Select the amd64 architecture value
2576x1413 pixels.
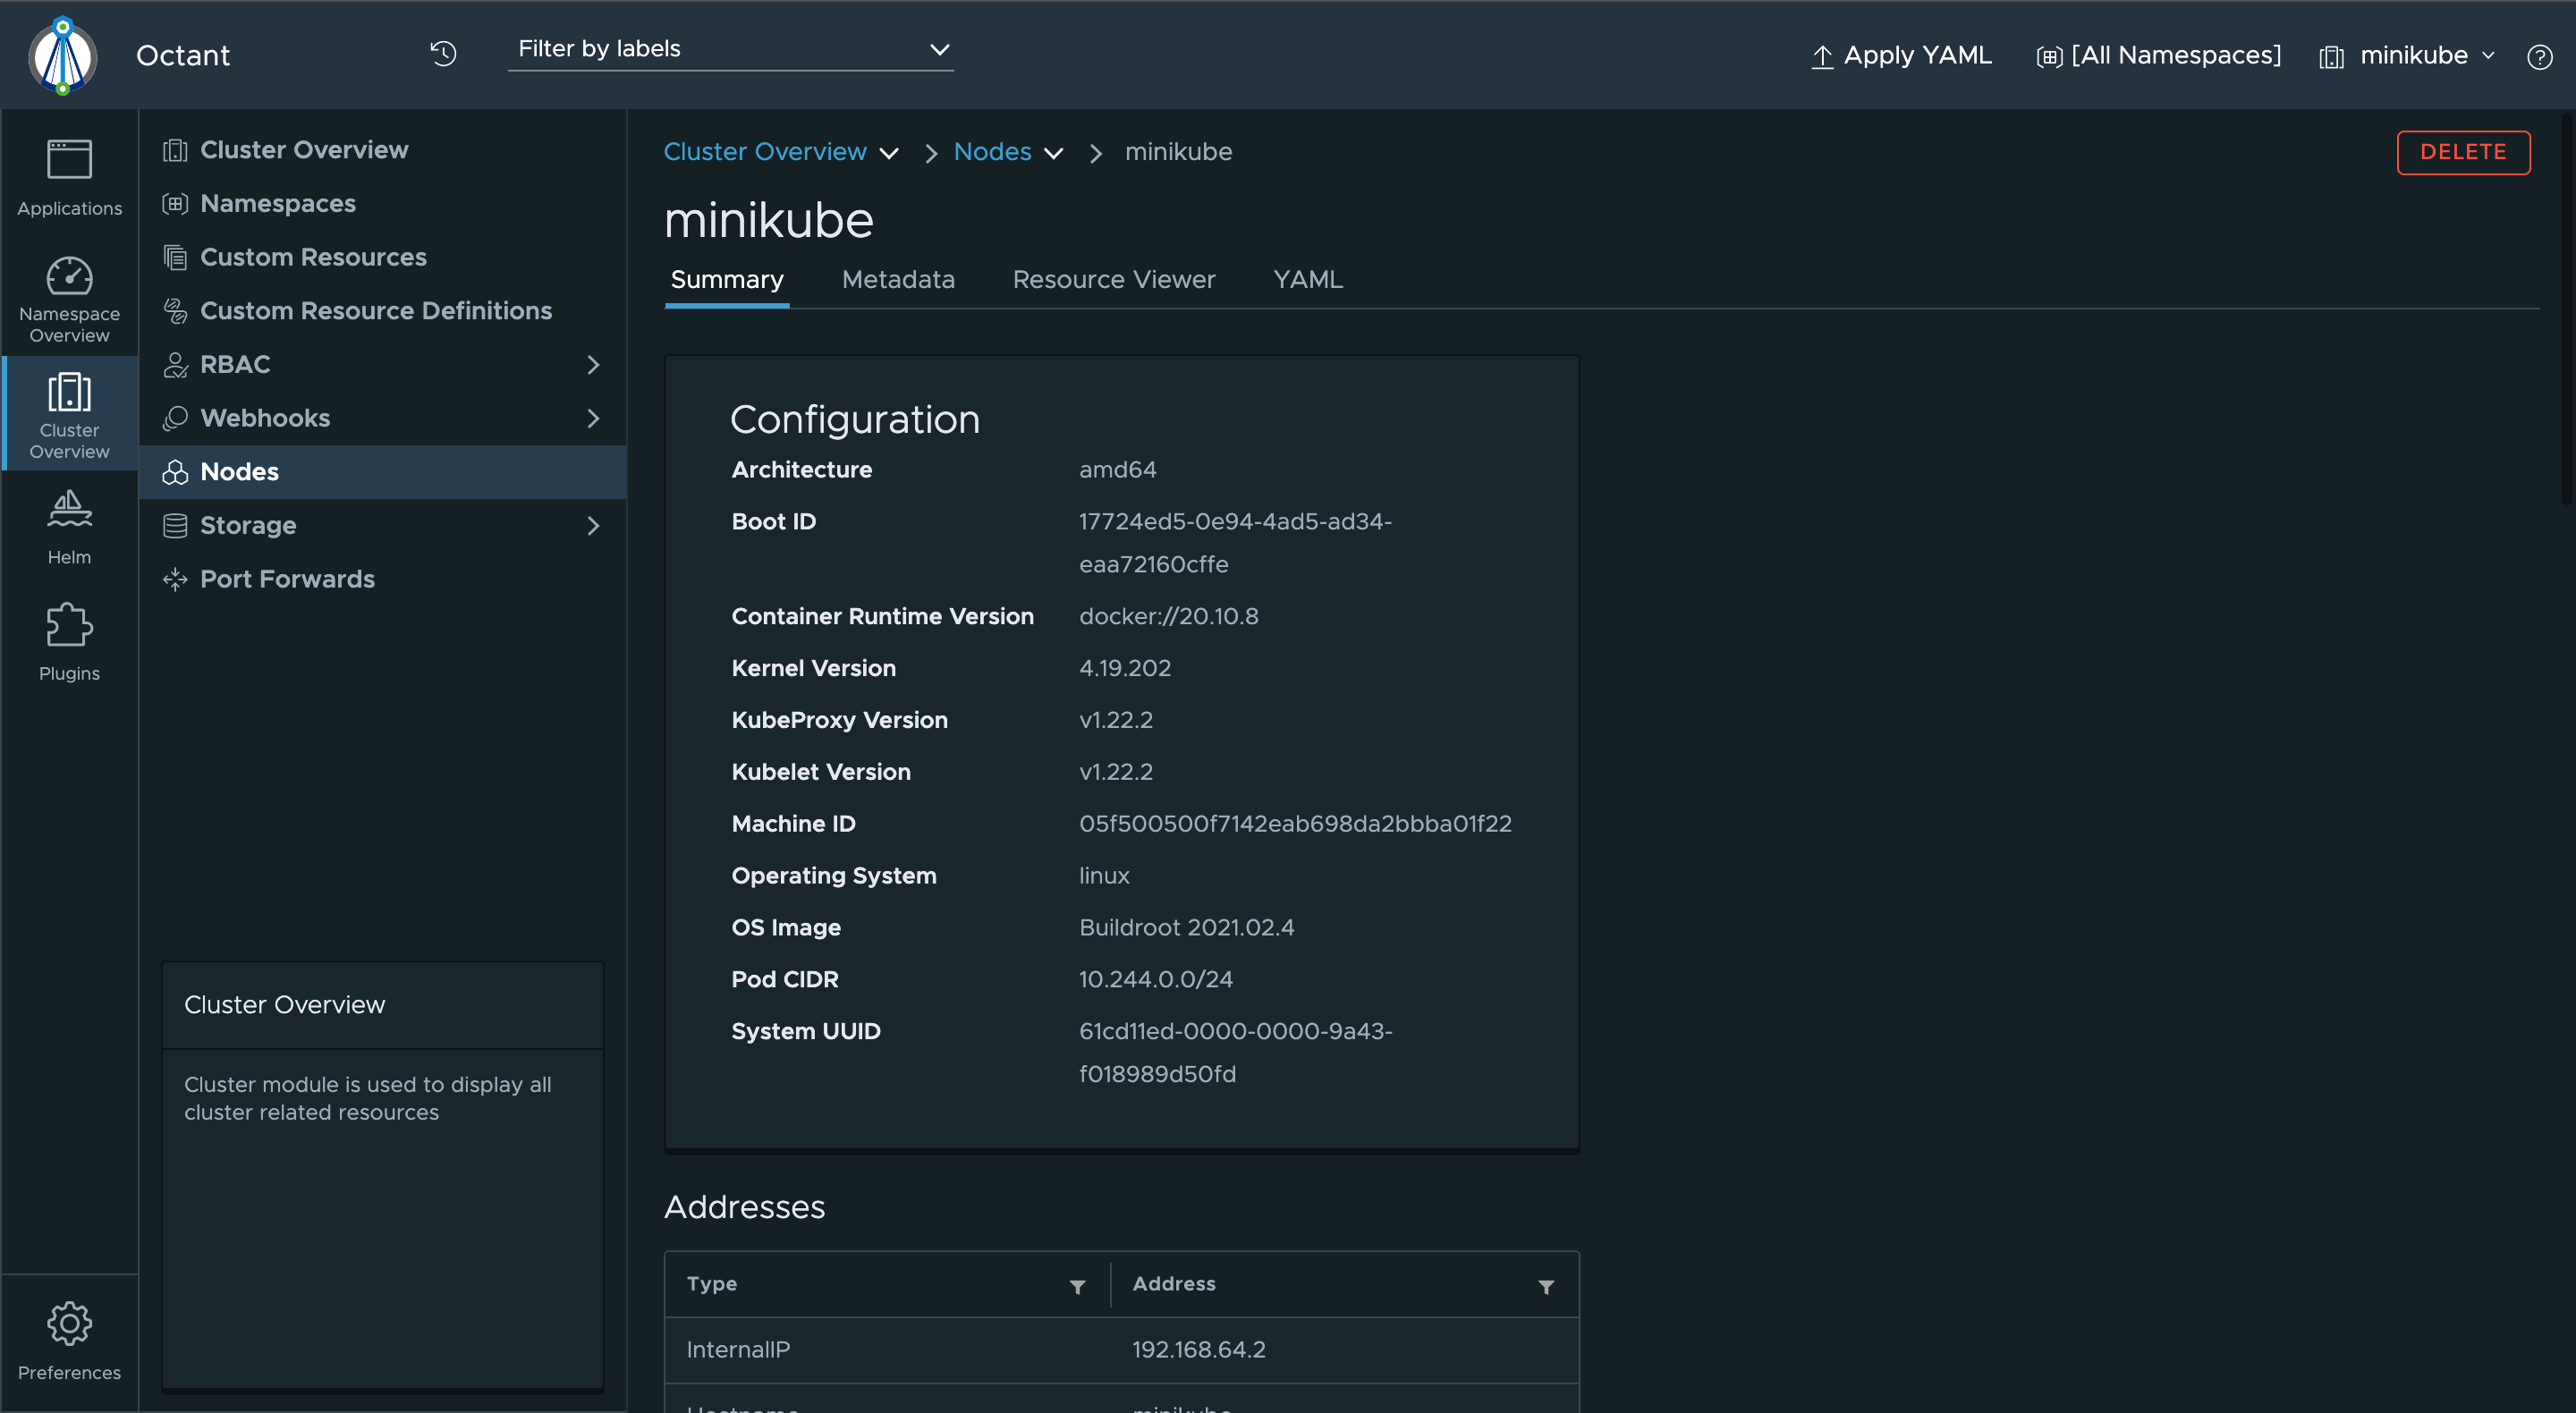(x=1117, y=470)
